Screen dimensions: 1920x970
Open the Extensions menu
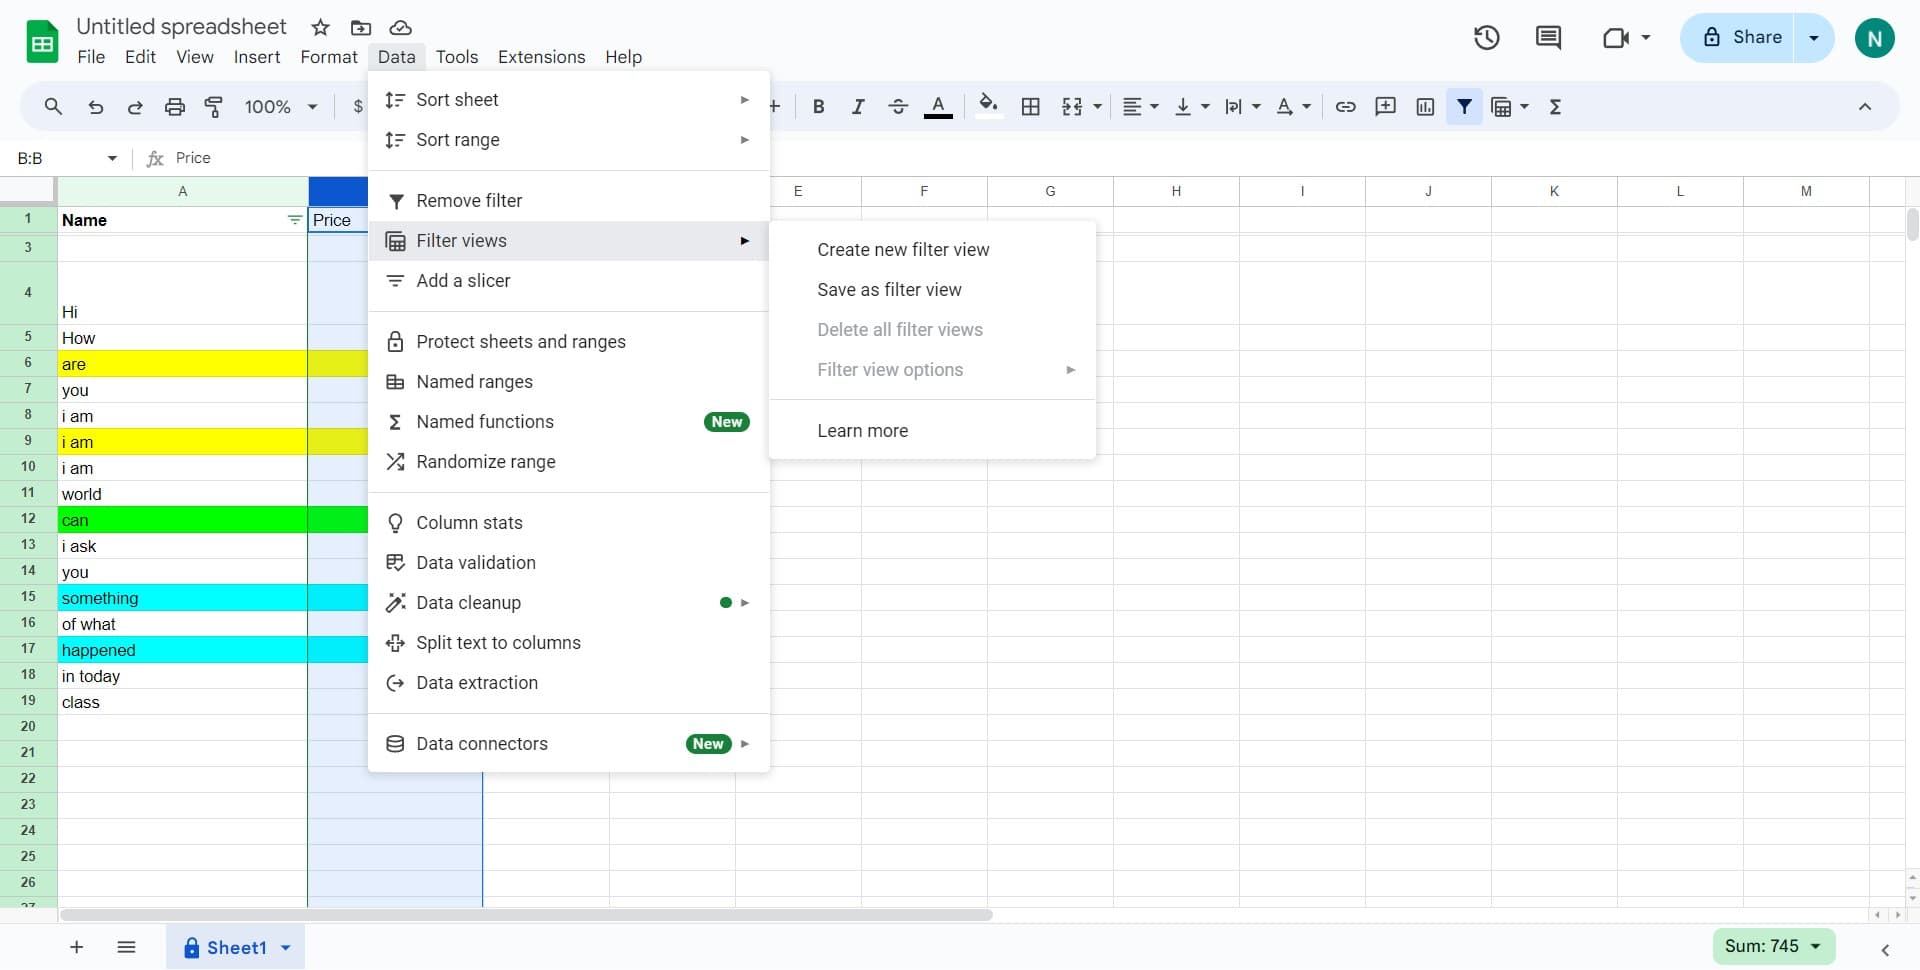pos(540,57)
